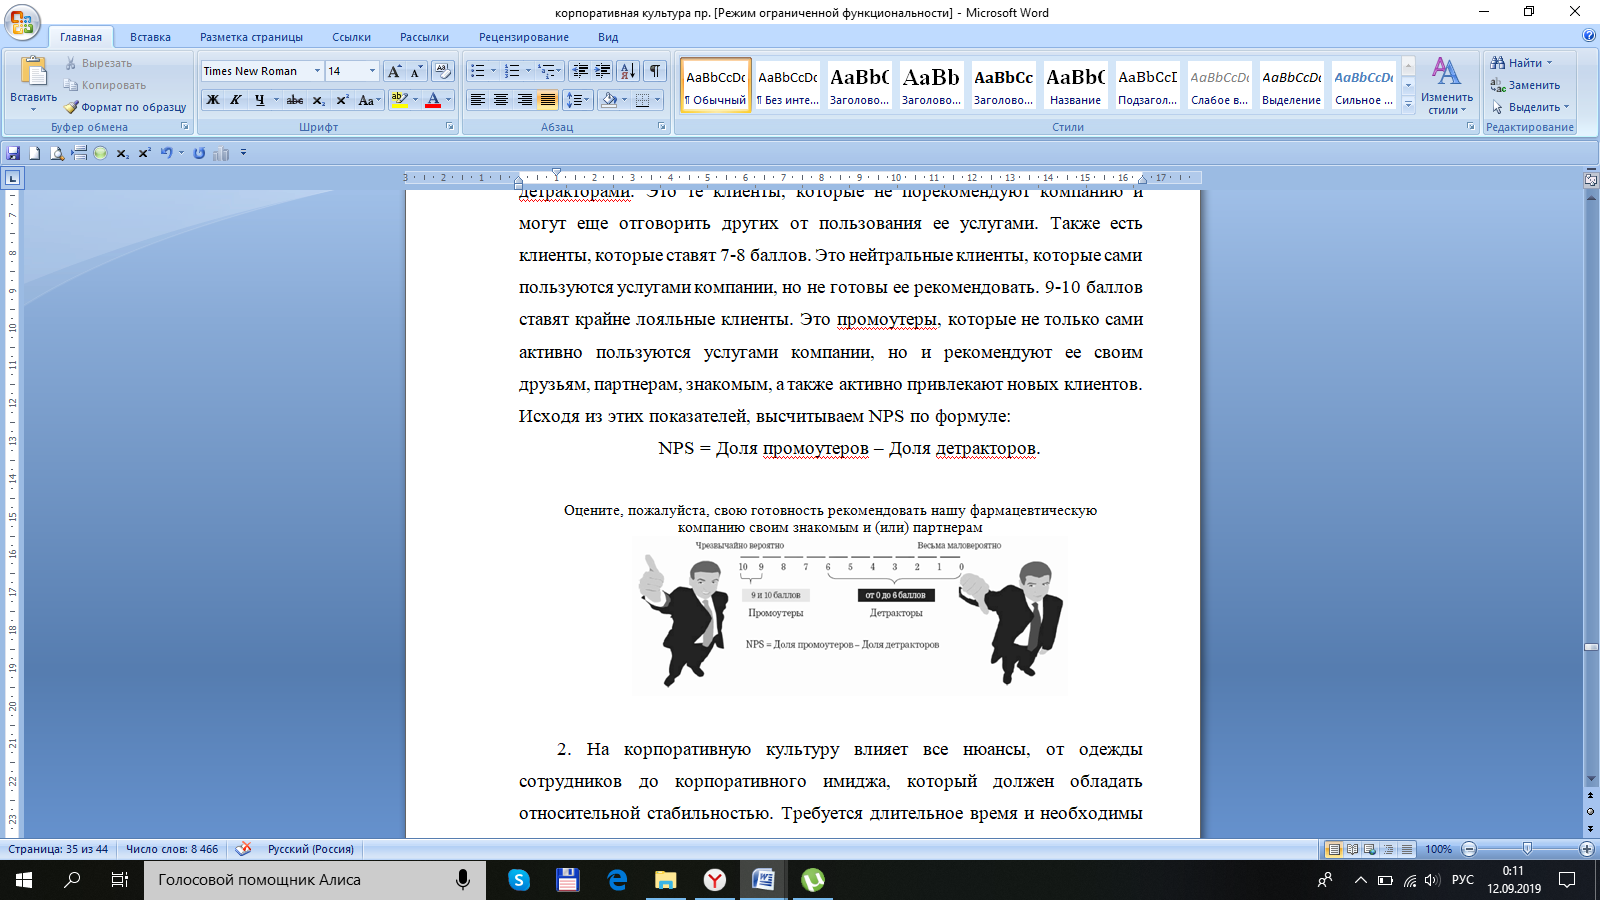Open Разметка страницы tab
The image size is (1600, 900).
coord(251,37)
